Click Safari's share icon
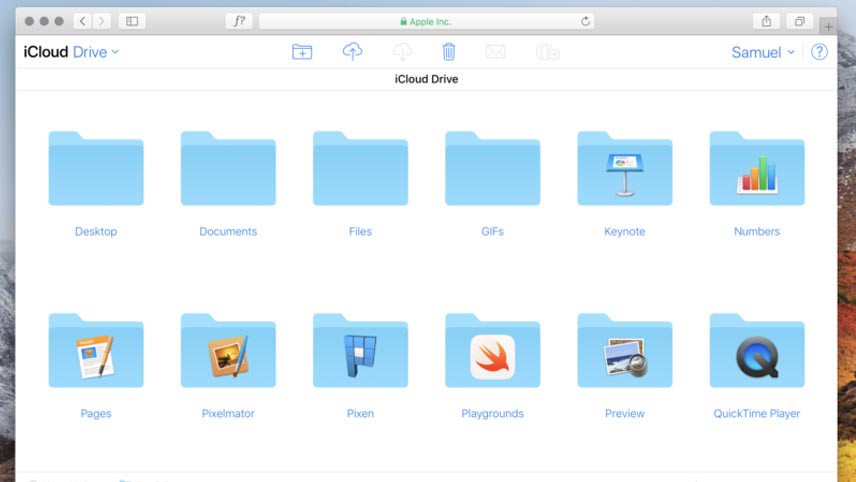This screenshot has width=856, height=482. coord(766,21)
